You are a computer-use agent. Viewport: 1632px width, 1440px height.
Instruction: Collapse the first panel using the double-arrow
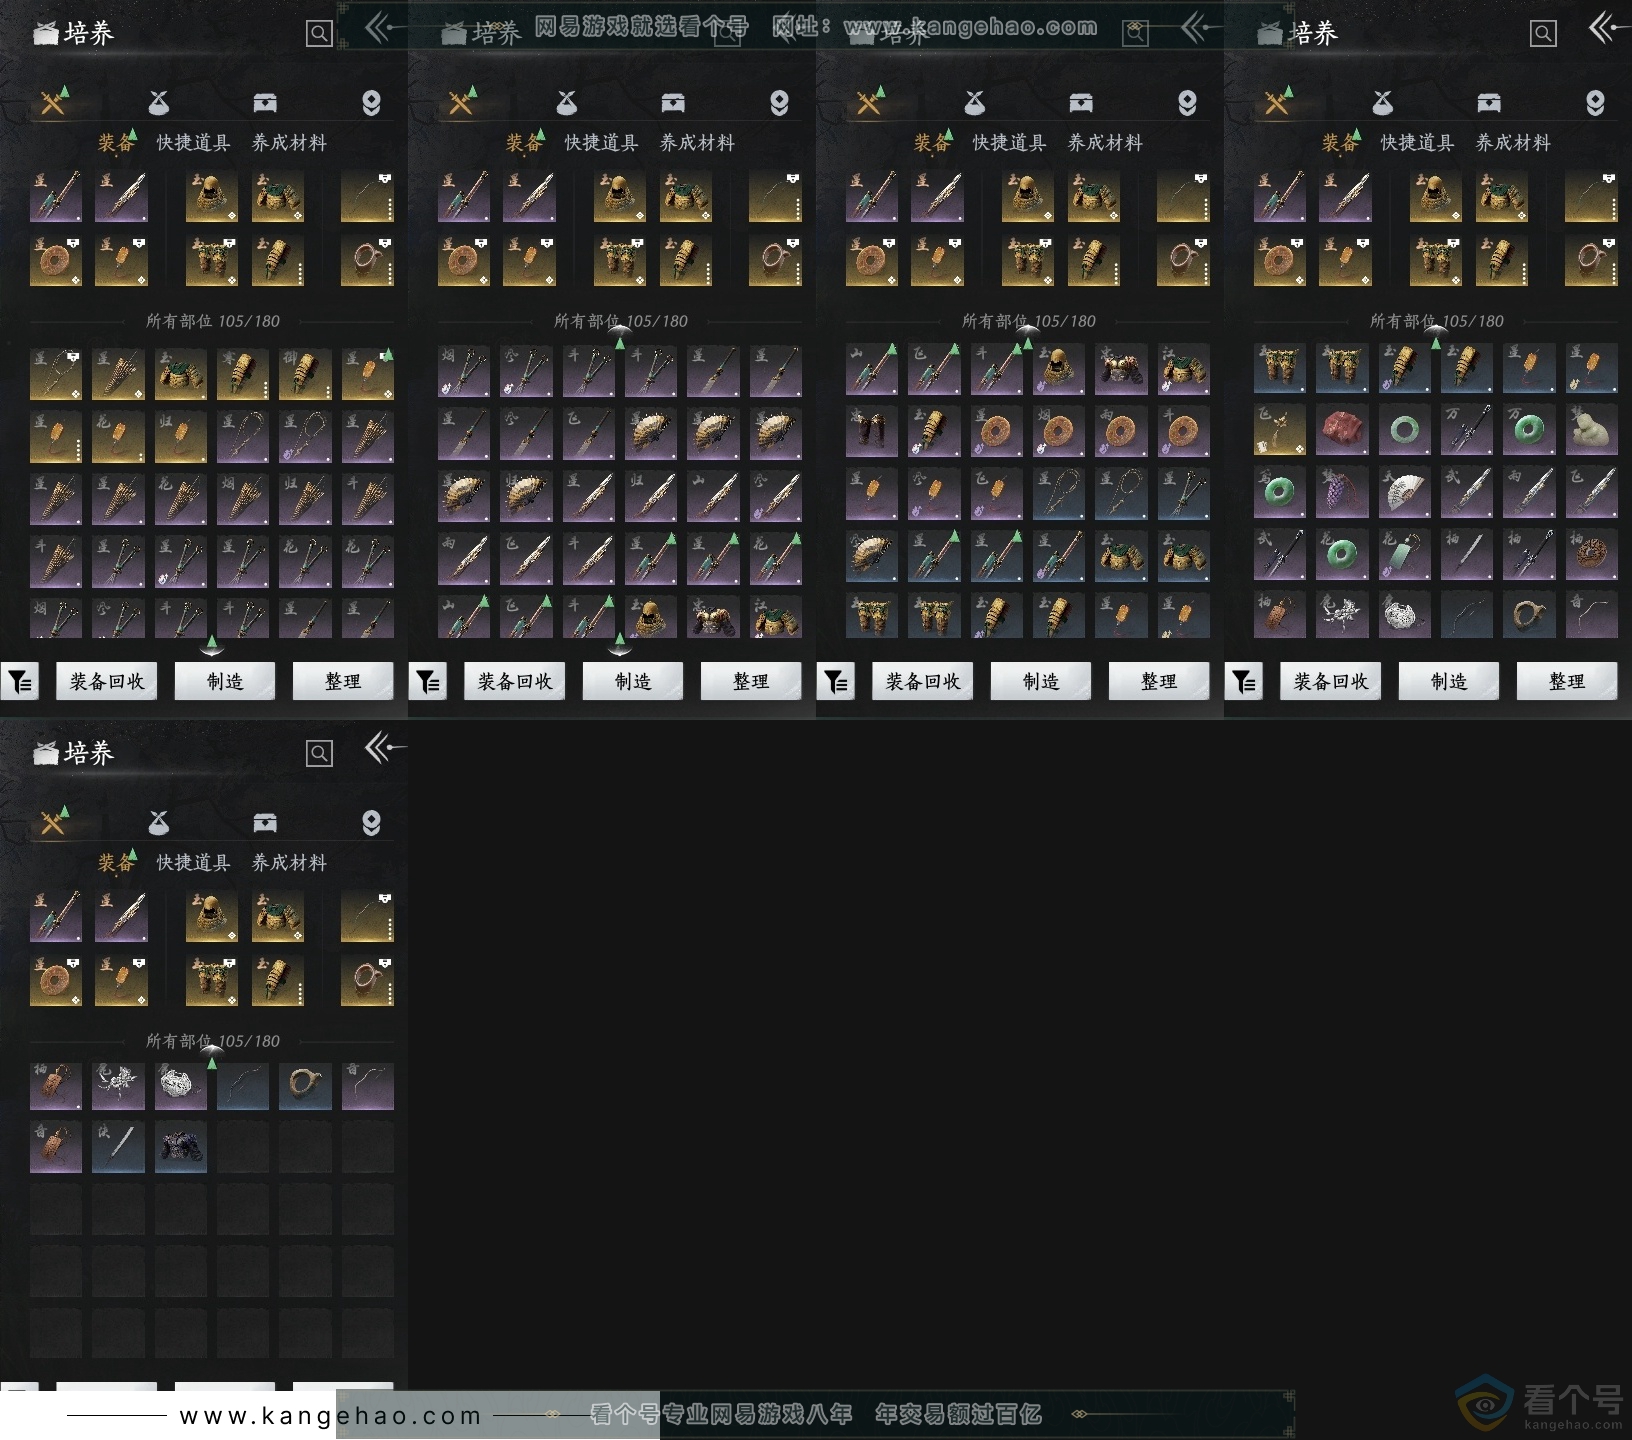pos(384,27)
